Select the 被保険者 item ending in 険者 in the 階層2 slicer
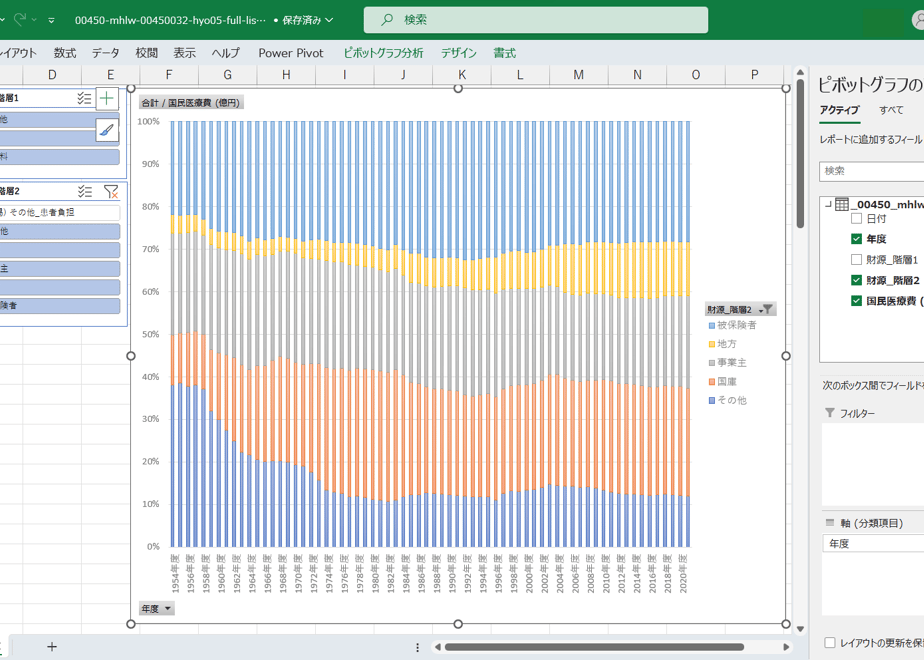This screenshot has width=924, height=660. 60,305
